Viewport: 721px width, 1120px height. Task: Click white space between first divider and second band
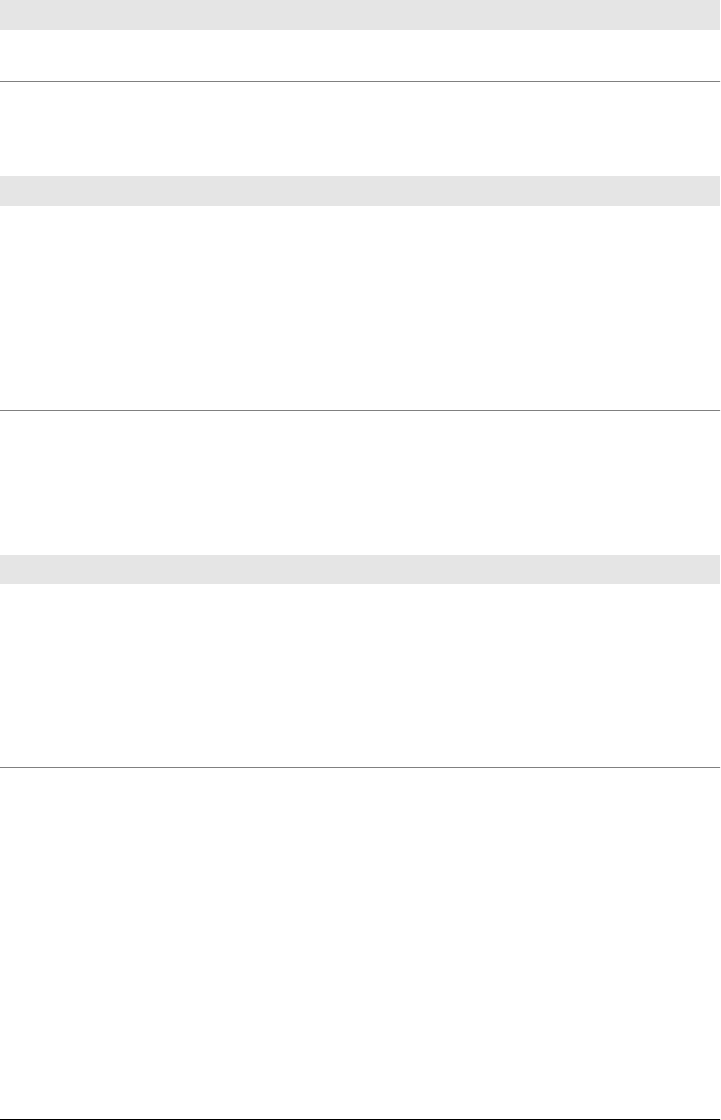[360, 129]
